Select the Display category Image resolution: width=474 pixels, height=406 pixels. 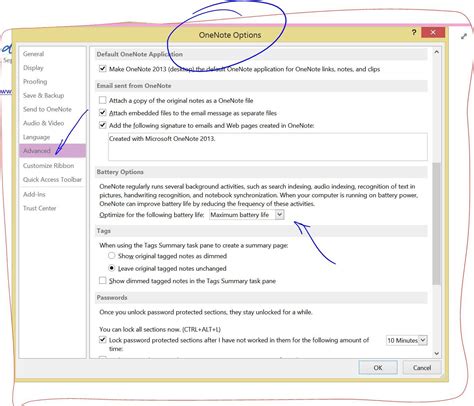[33, 68]
